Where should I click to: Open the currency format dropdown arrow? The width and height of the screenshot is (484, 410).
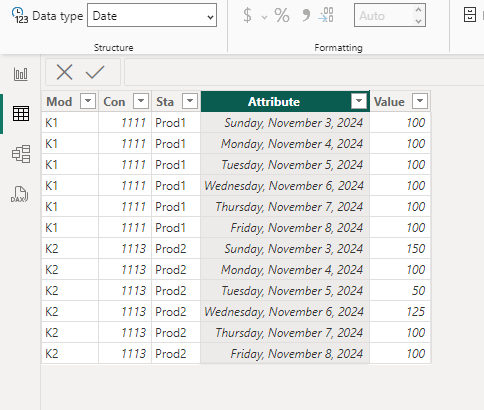pyautogui.click(x=264, y=17)
